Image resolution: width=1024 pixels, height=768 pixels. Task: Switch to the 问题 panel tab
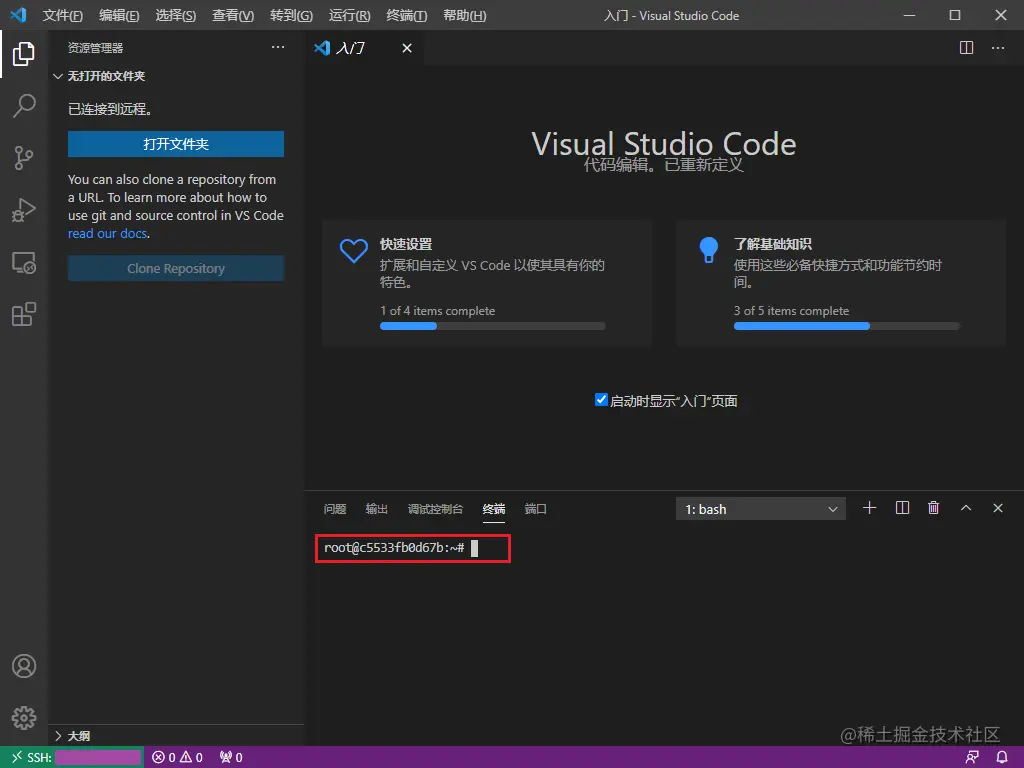[x=335, y=509]
